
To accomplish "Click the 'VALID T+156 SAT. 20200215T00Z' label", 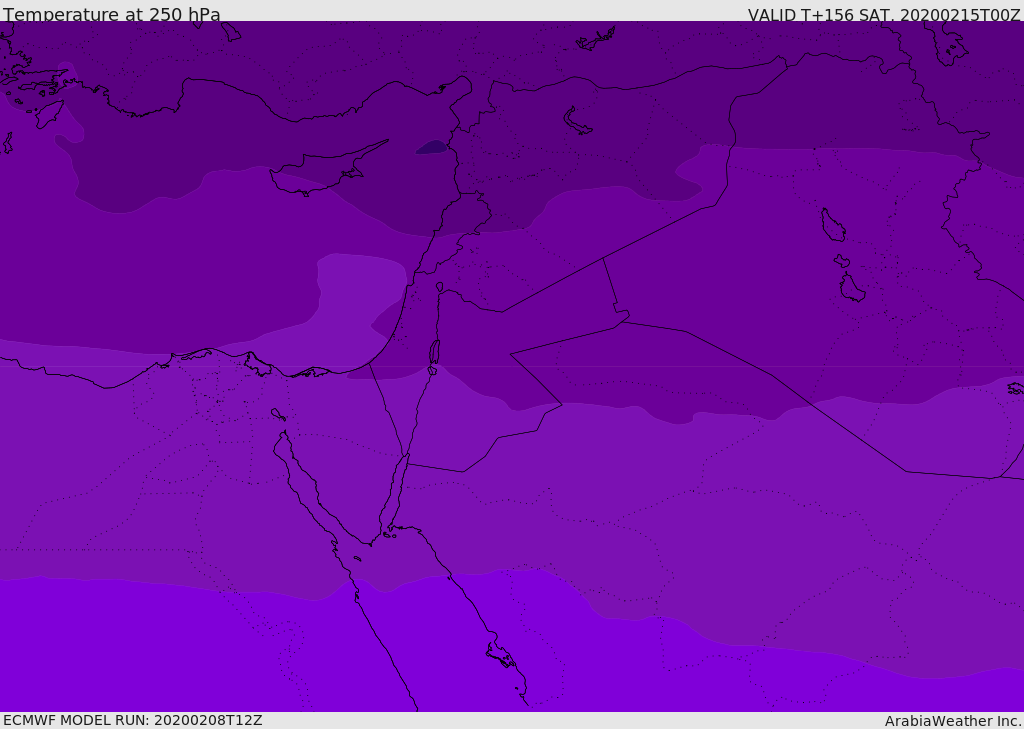I will (884, 15).
